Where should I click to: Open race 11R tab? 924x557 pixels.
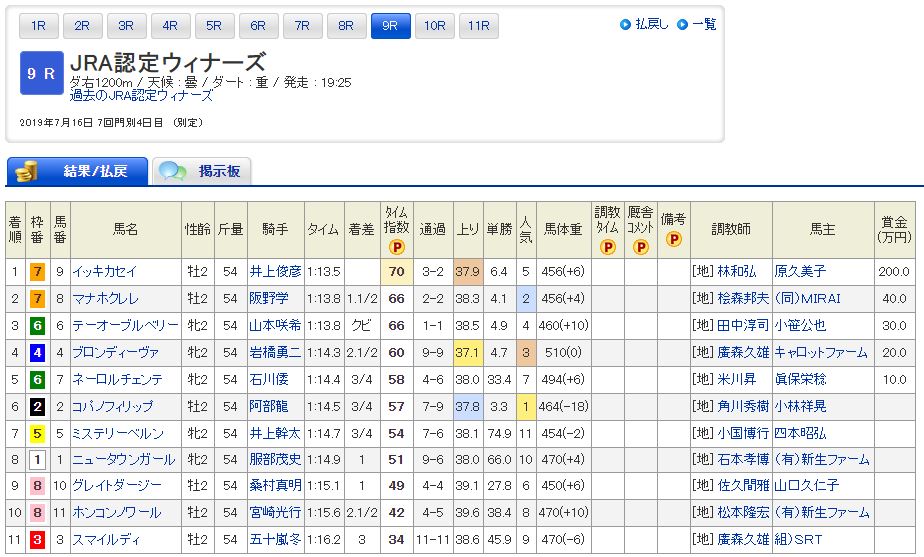(478, 26)
